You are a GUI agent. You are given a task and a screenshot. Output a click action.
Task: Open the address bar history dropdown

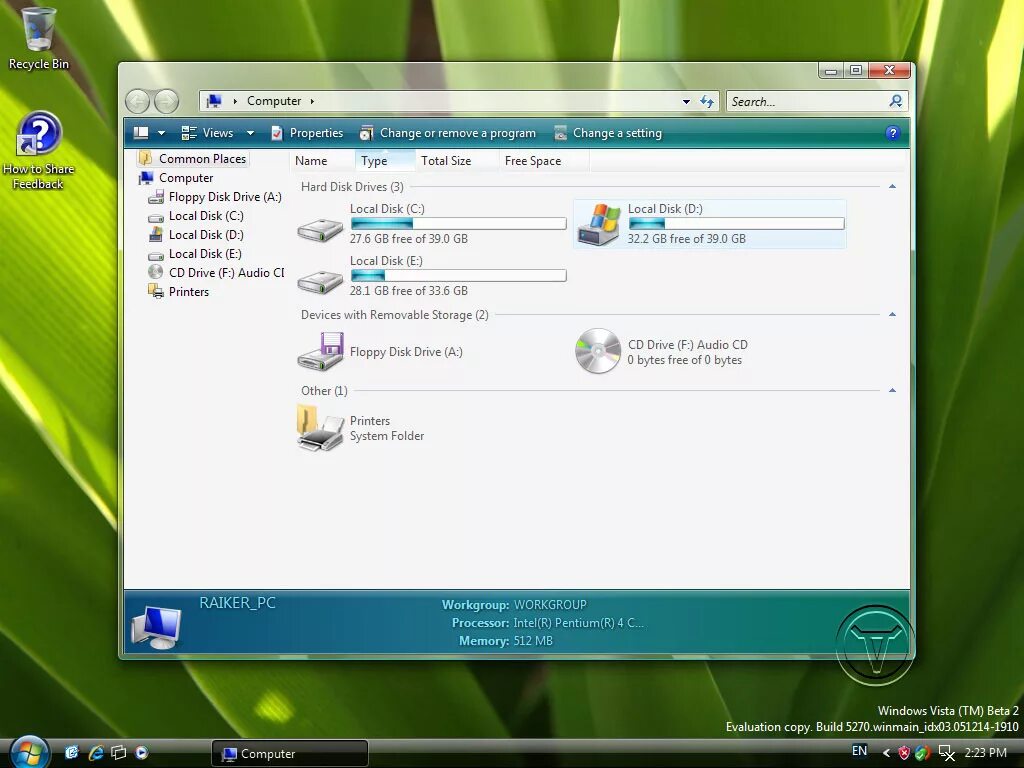(x=686, y=101)
